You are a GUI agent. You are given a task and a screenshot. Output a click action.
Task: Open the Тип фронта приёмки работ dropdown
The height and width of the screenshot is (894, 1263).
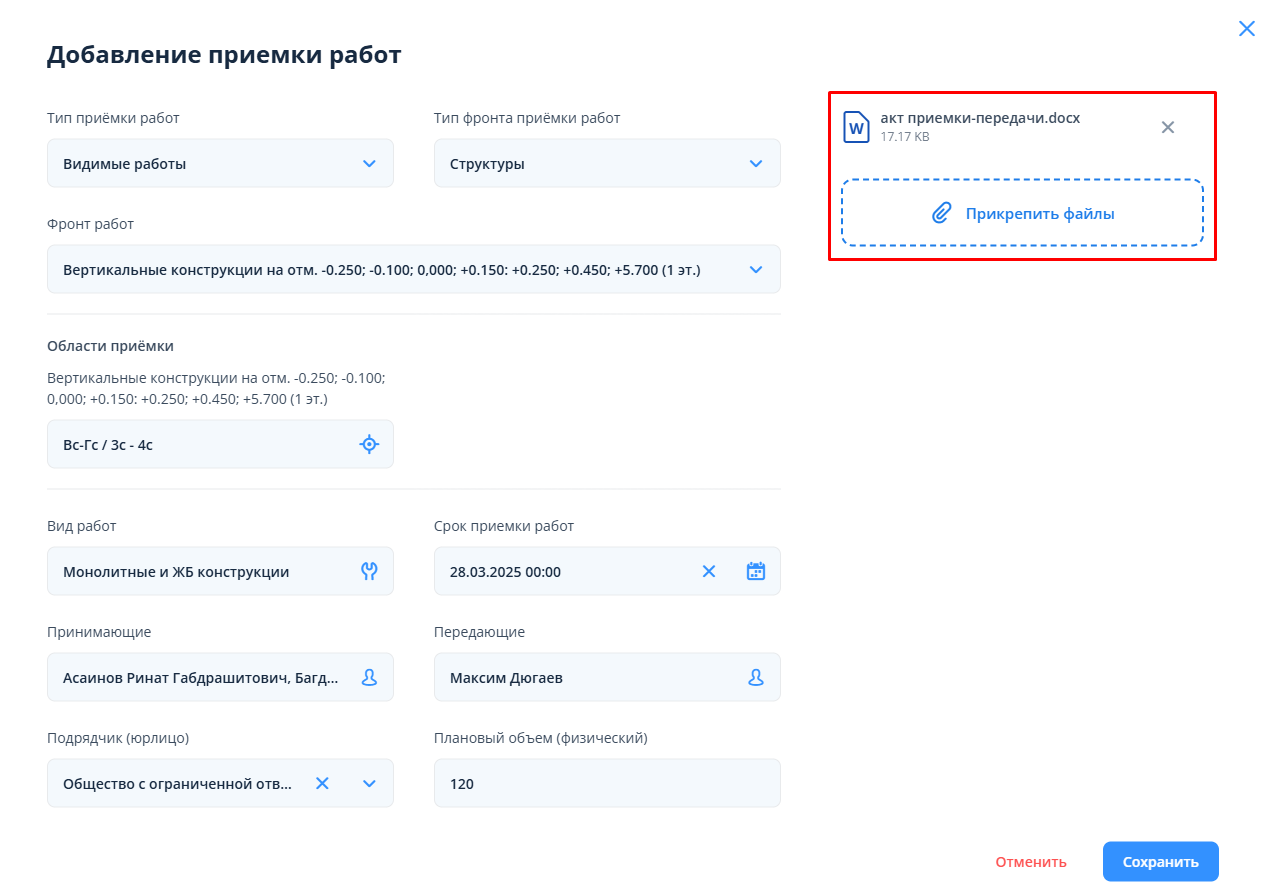tap(756, 163)
